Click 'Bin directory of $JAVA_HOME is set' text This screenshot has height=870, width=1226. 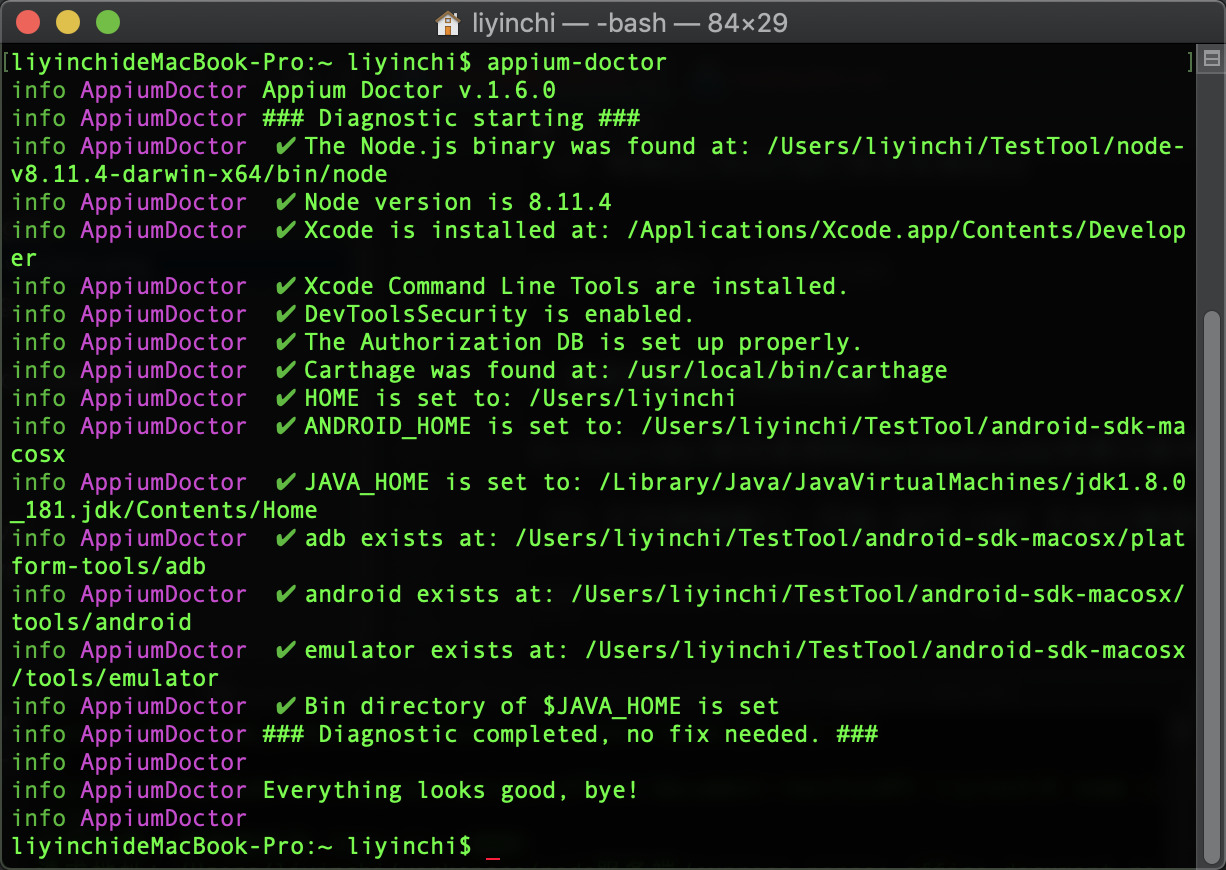click(541, 706)
